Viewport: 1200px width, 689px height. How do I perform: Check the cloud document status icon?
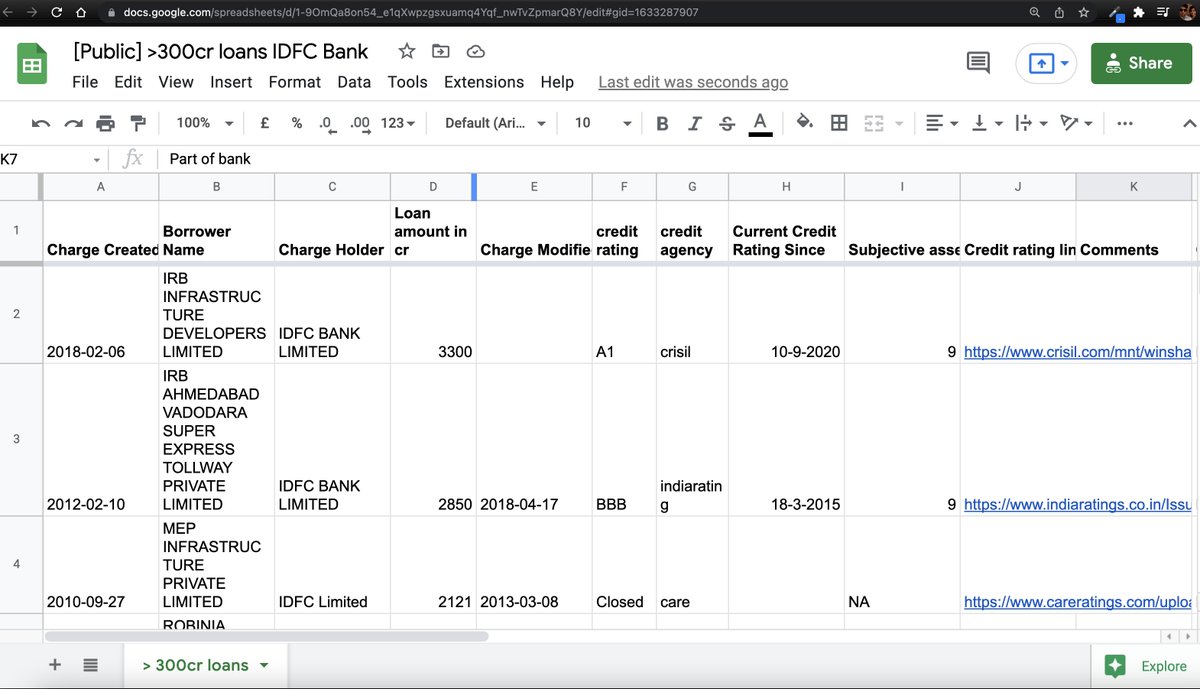pos(476,51)
